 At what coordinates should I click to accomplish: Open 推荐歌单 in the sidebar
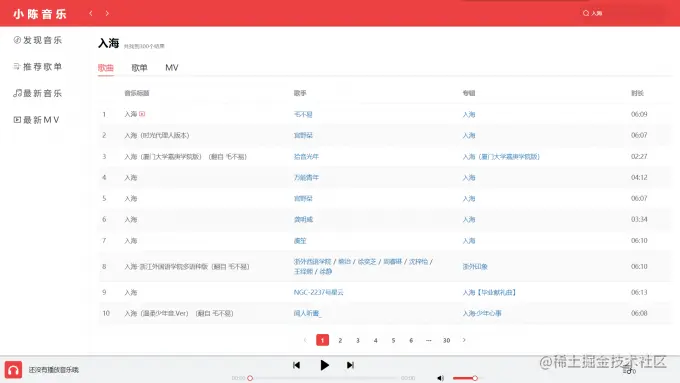click(x=38, y=66)
